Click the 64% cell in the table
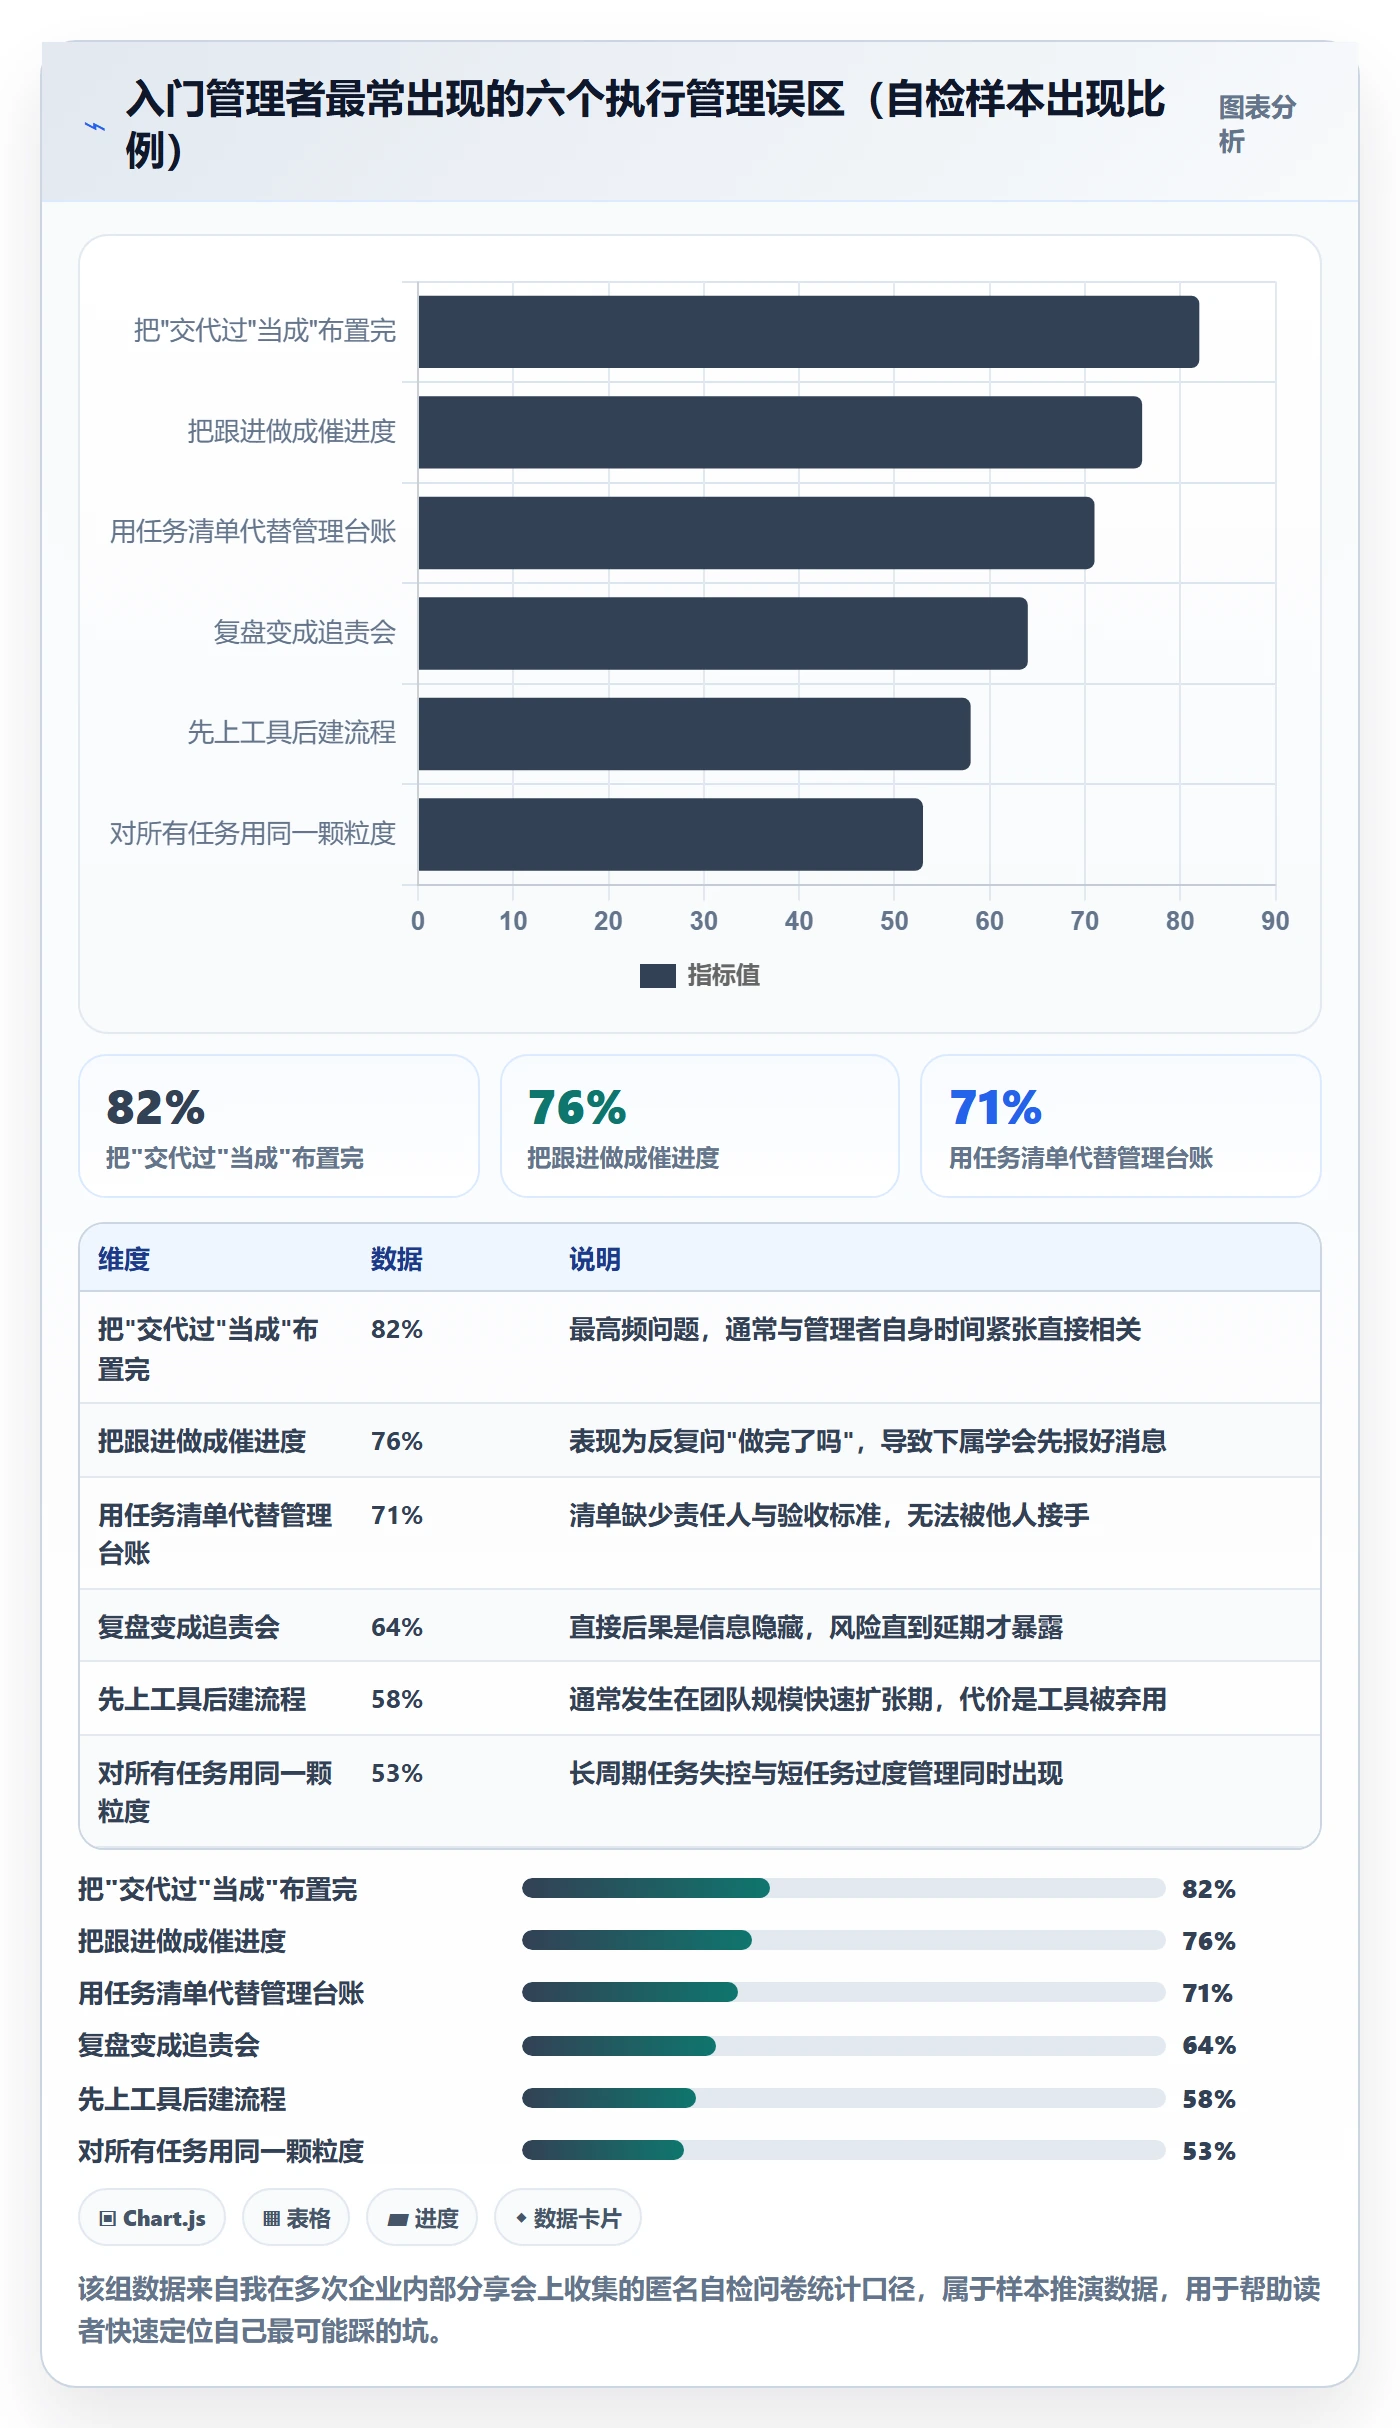1400x2428 pixels. 397,1627
